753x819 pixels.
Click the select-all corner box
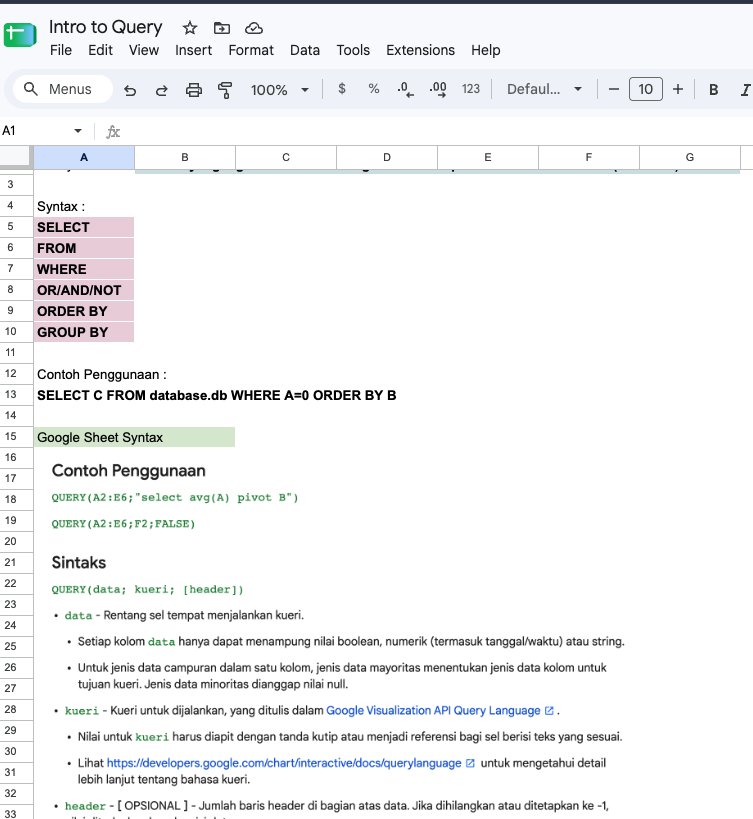coord(15,157)
